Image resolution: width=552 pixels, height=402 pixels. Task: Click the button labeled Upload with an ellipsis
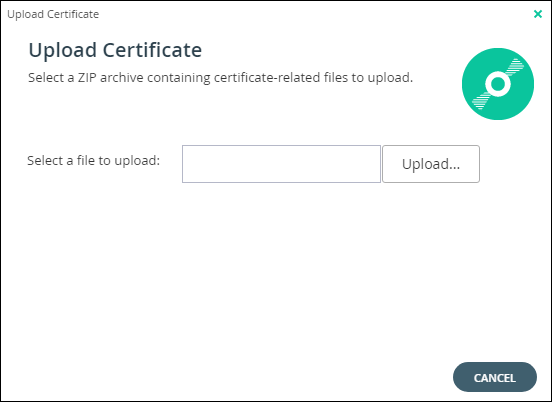[x=431, y=164]
